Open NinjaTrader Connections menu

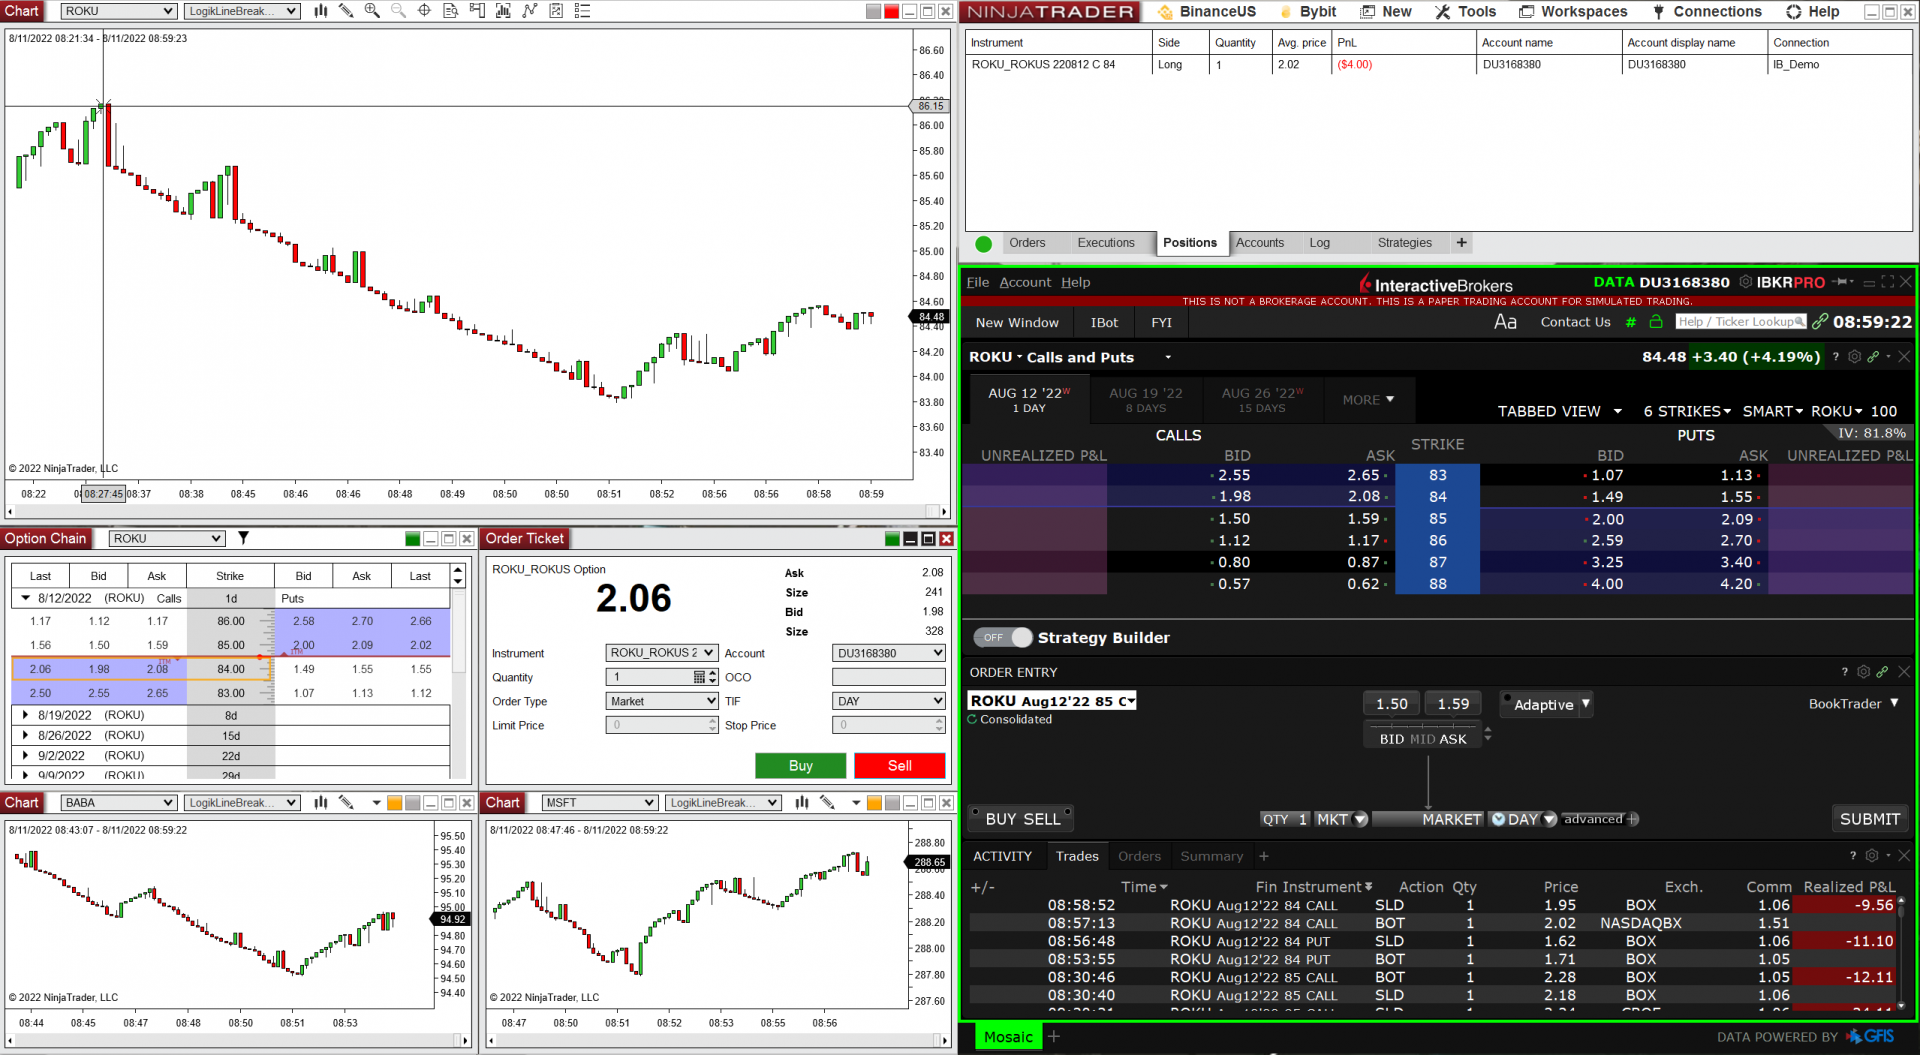1708,11
